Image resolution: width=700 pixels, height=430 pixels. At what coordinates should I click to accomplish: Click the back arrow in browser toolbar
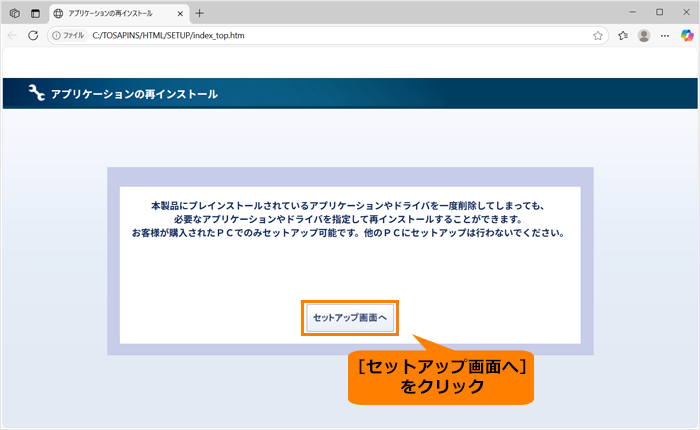[x=12, y=35]
